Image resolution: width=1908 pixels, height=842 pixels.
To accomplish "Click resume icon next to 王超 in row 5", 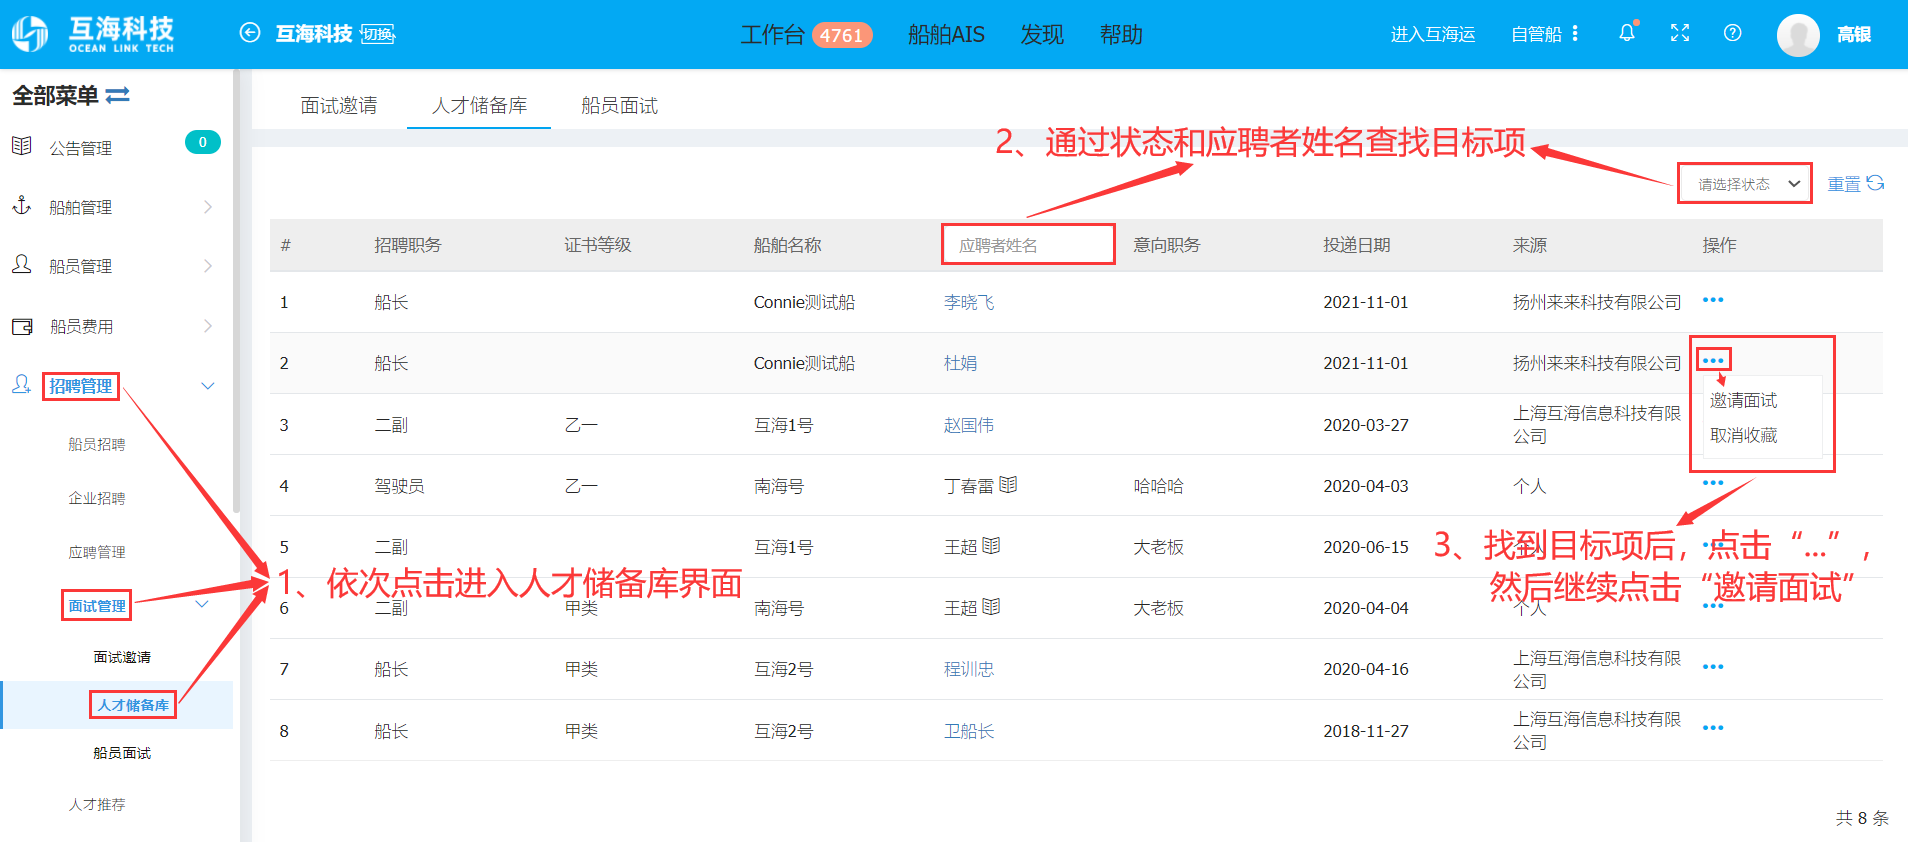I will pos(991,545).
